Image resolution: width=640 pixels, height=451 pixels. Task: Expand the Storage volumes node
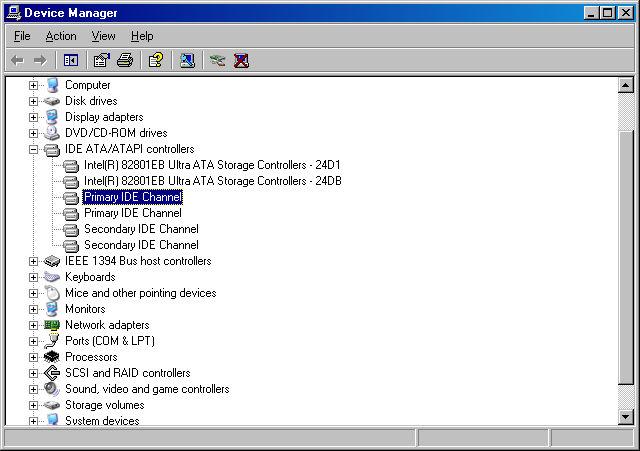click(x=33, y=405)
